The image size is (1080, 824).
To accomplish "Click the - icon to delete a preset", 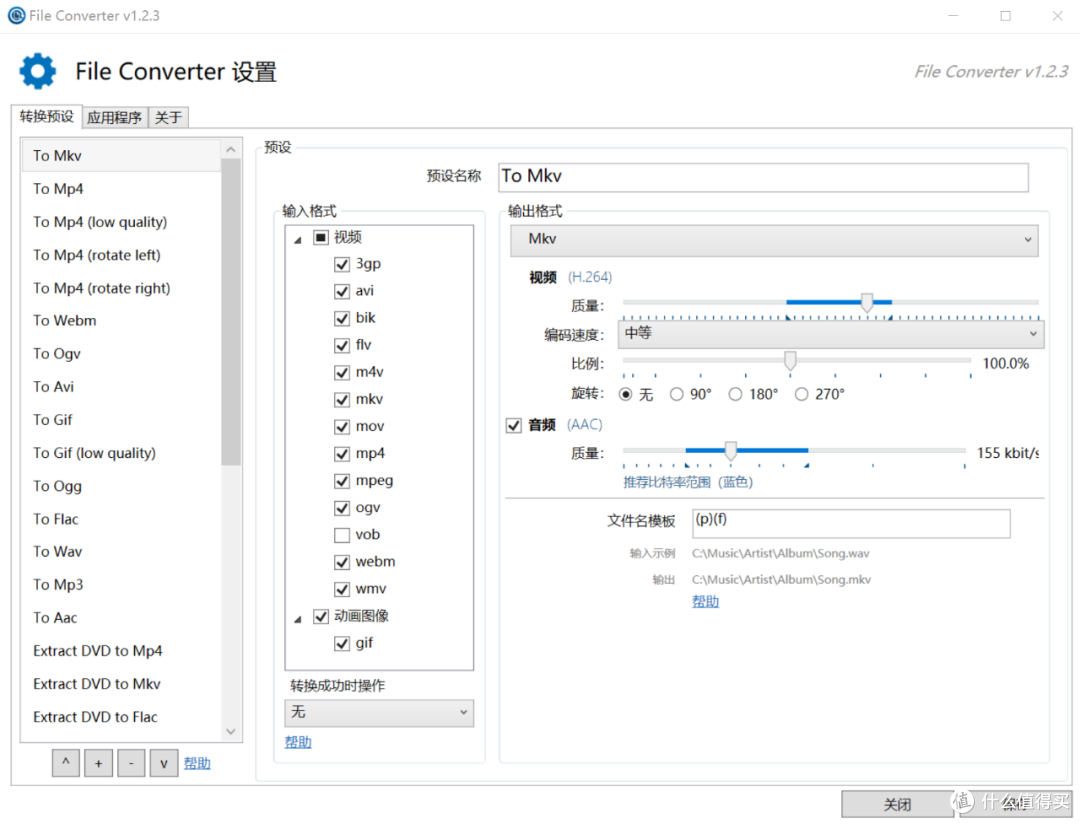I will pyautogui.click(x=131, y=762).
